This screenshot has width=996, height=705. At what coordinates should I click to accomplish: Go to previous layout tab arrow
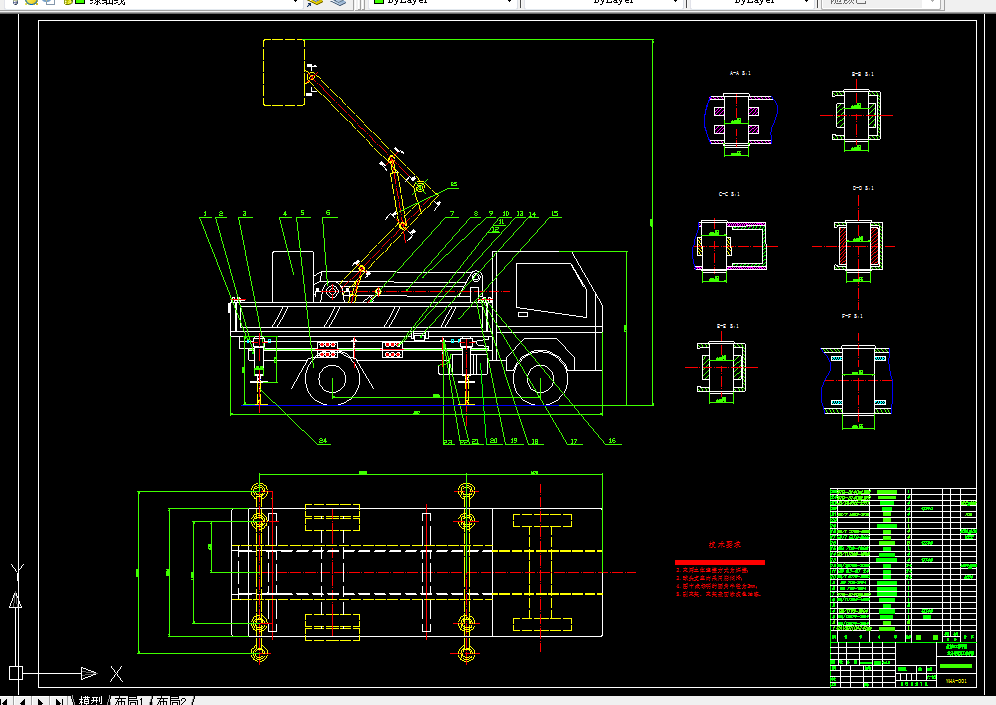tap(23, 701)
